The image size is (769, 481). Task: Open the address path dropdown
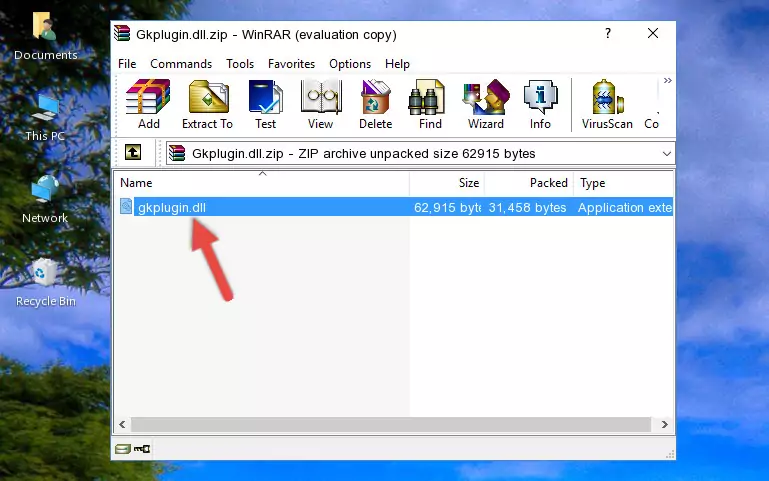click(666, 153)
